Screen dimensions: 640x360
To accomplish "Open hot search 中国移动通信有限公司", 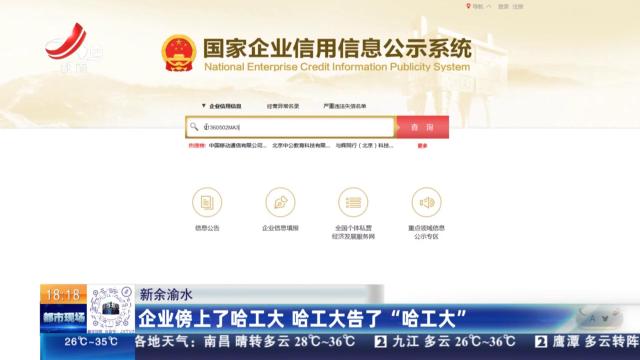I will [238, 145].
